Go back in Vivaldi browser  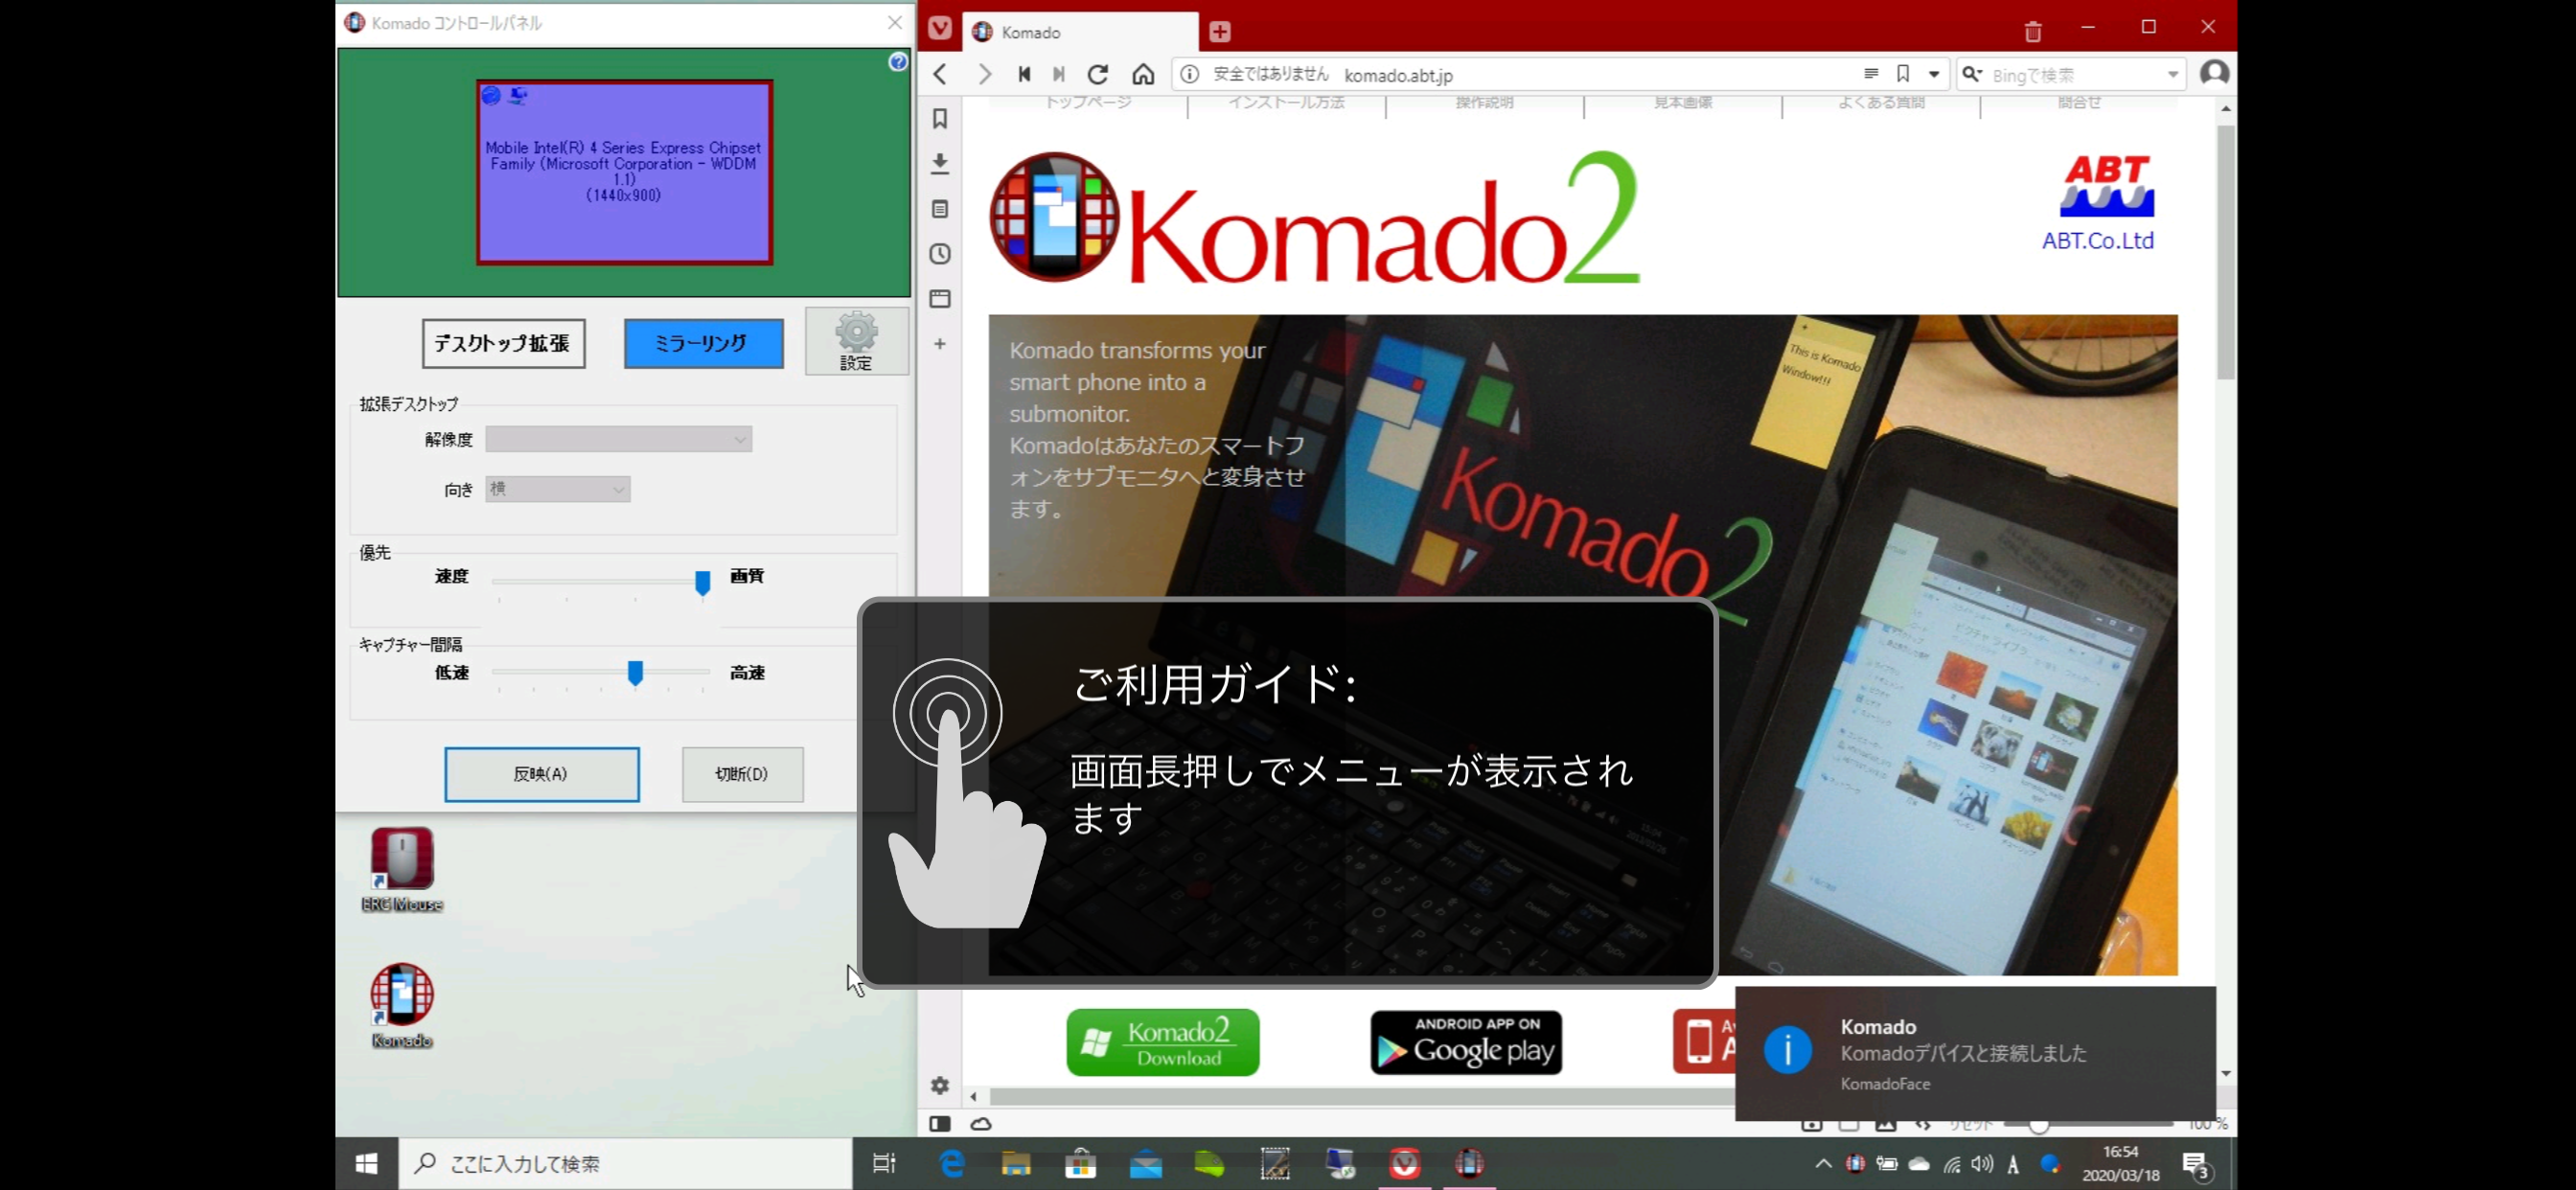point(940,74)
